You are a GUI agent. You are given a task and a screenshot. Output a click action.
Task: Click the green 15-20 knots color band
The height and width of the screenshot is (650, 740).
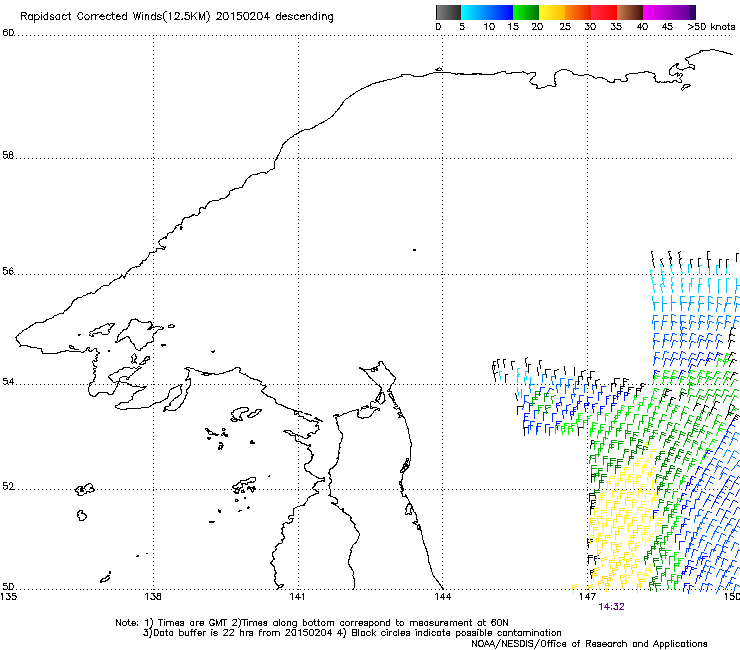[526, 12]
